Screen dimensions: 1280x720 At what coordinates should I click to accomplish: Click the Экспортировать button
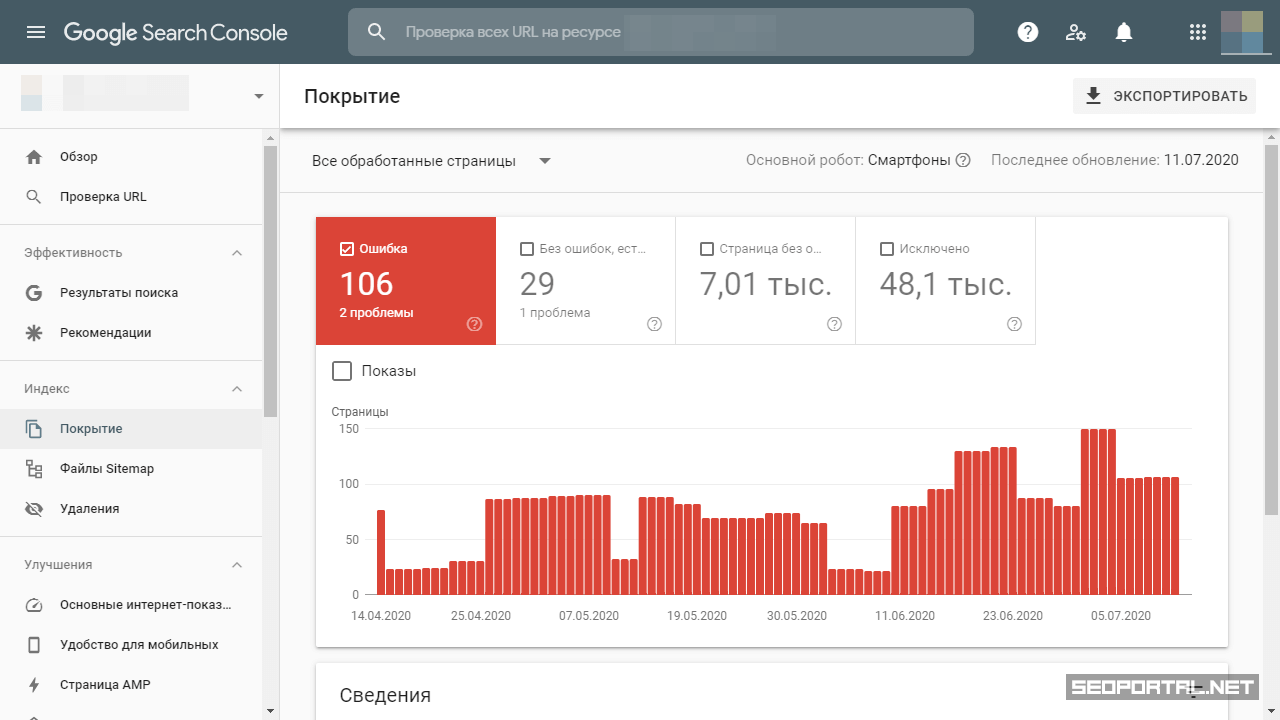(x=1164, y=96)
